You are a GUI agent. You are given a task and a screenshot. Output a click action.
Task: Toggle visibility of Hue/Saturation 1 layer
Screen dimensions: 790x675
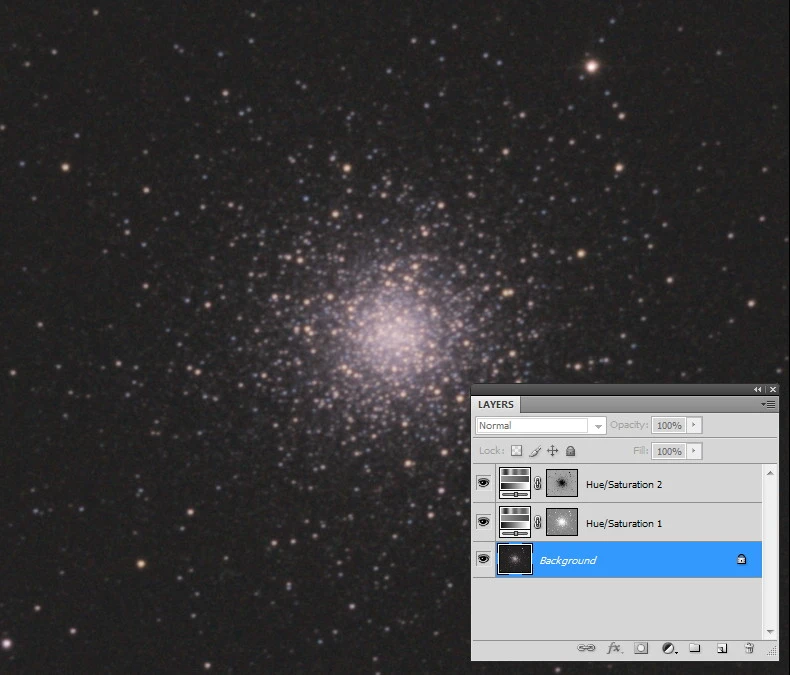[483, 522]
